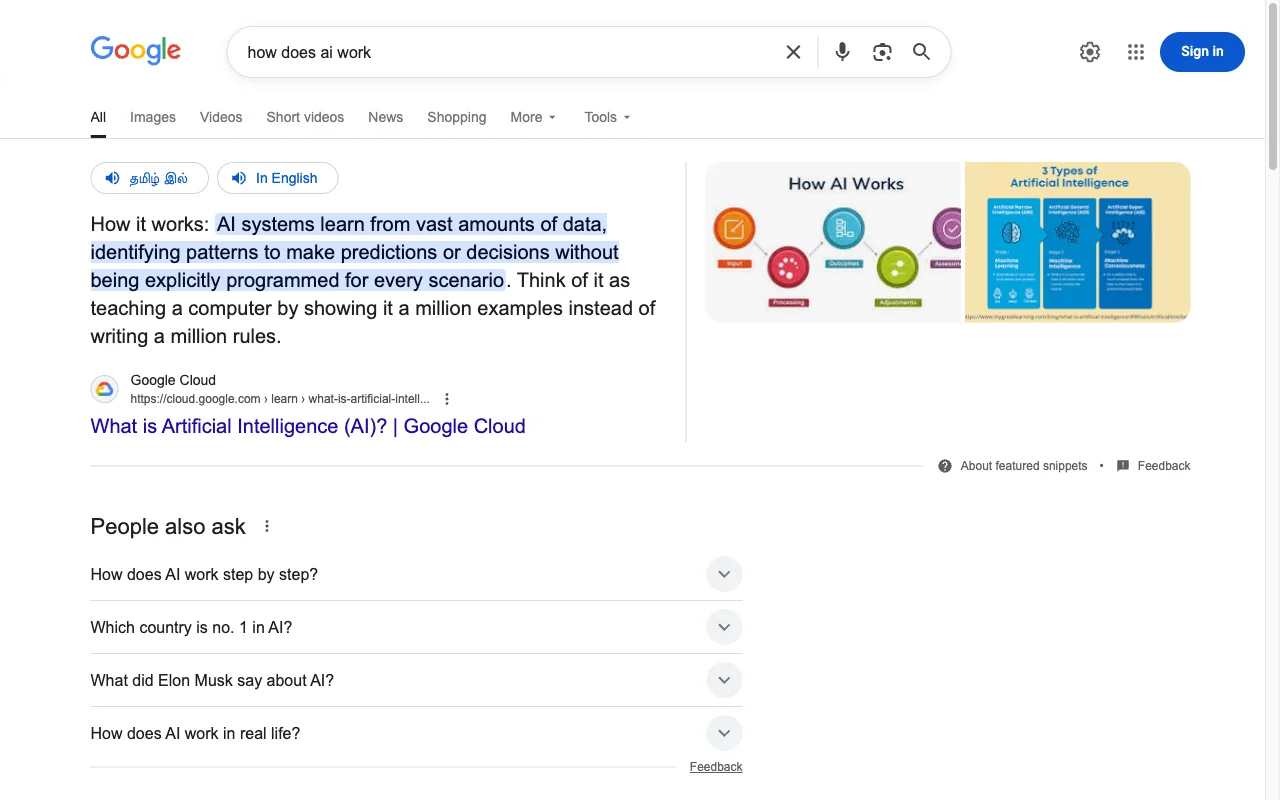Image resolution: width=1280 pixels, height=800 pixels.
Task: Play the snippet audio In English
Action: [277, 177]
